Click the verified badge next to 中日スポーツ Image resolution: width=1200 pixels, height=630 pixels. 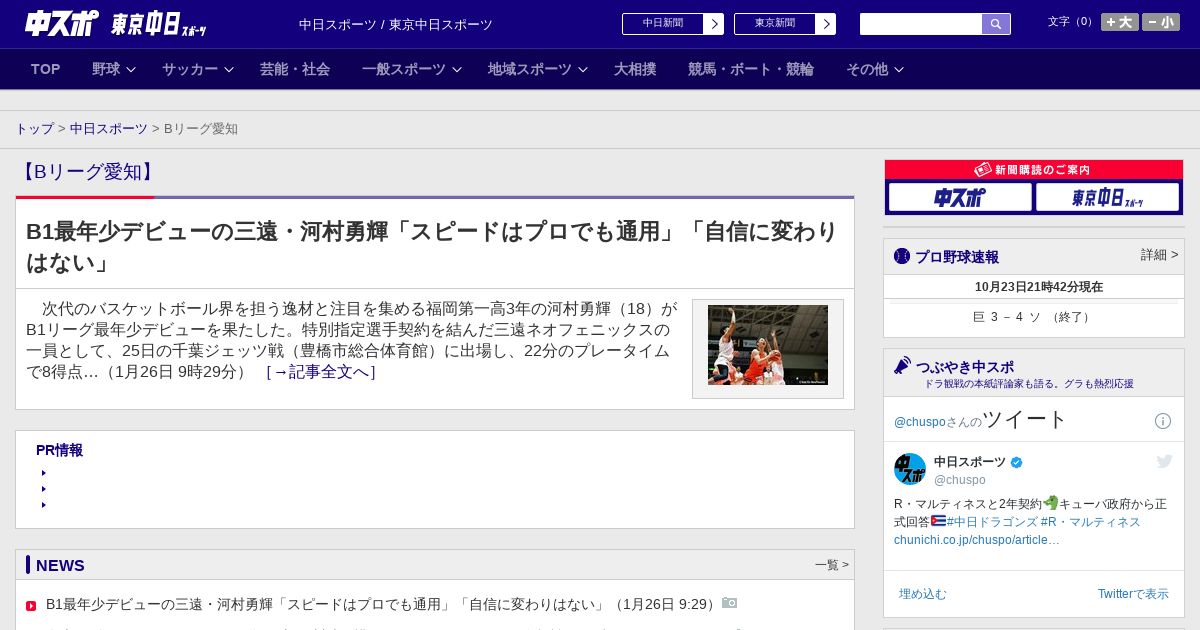[1017, 463]
